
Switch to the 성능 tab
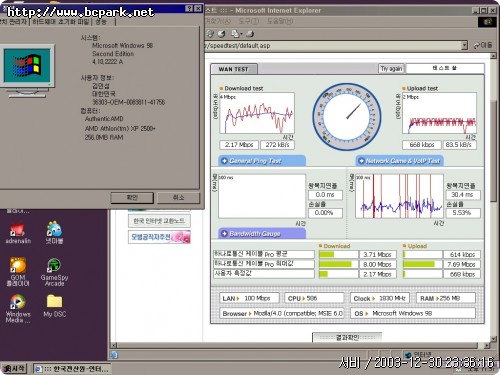103,22
